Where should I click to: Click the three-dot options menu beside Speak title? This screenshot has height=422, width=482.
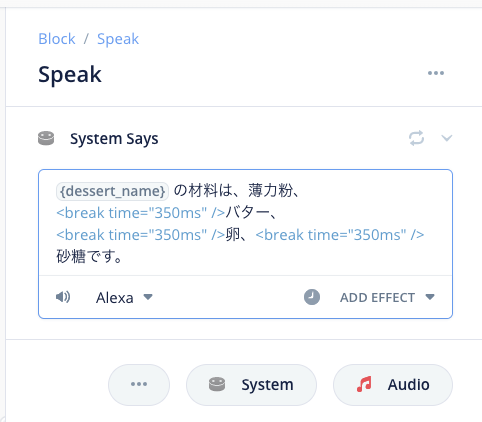(436, 73)
